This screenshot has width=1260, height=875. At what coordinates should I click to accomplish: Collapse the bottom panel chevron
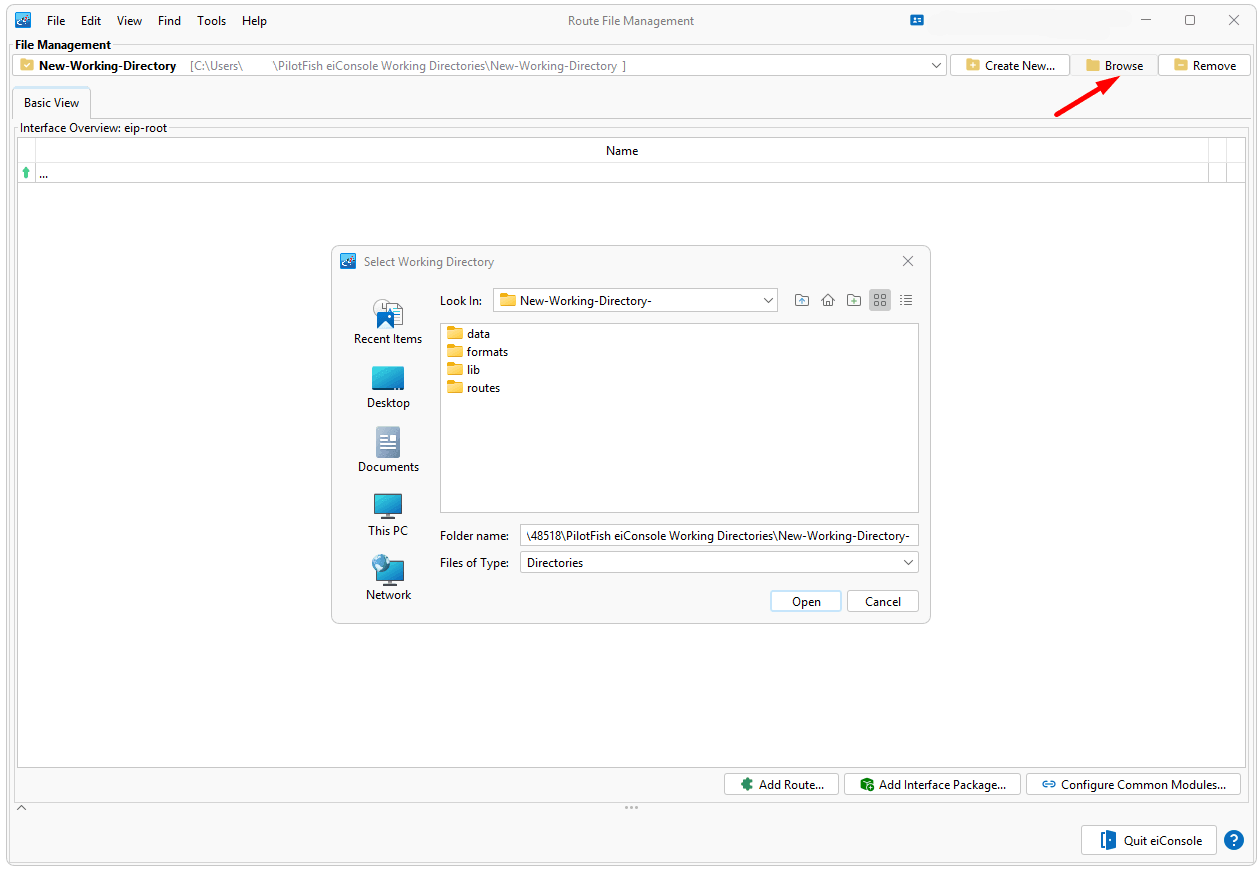click(22, 807)
